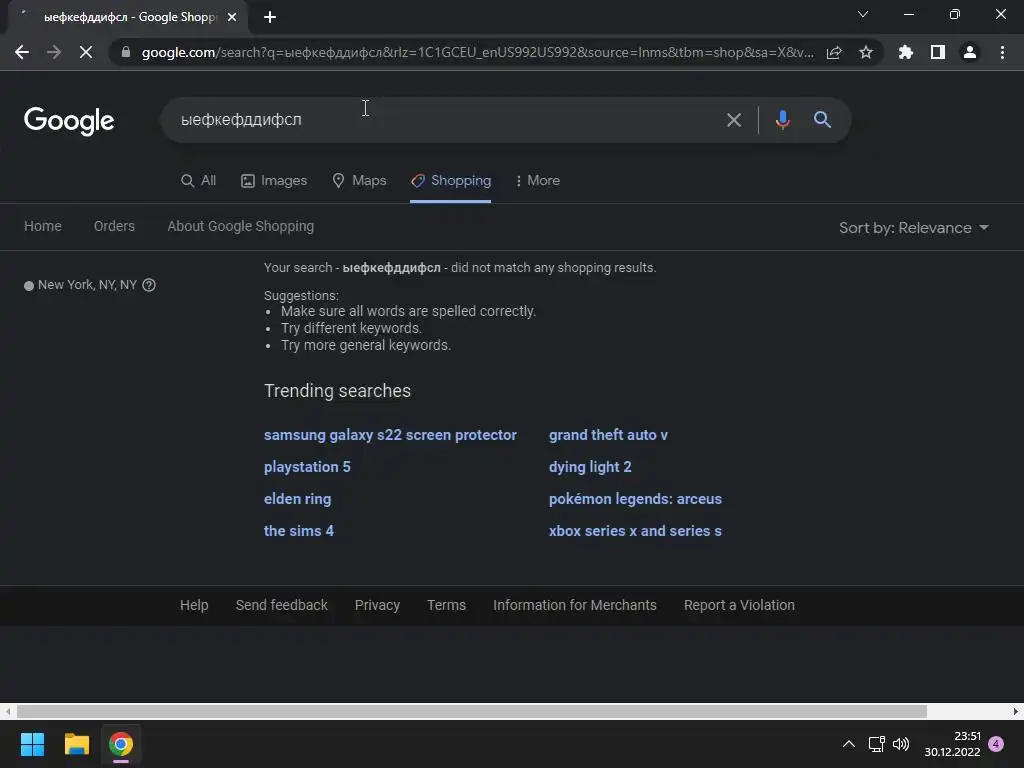Viewport: 1024px width, 768px height.
Task: Share this page using share icon
Action: (x=834, y=52)
